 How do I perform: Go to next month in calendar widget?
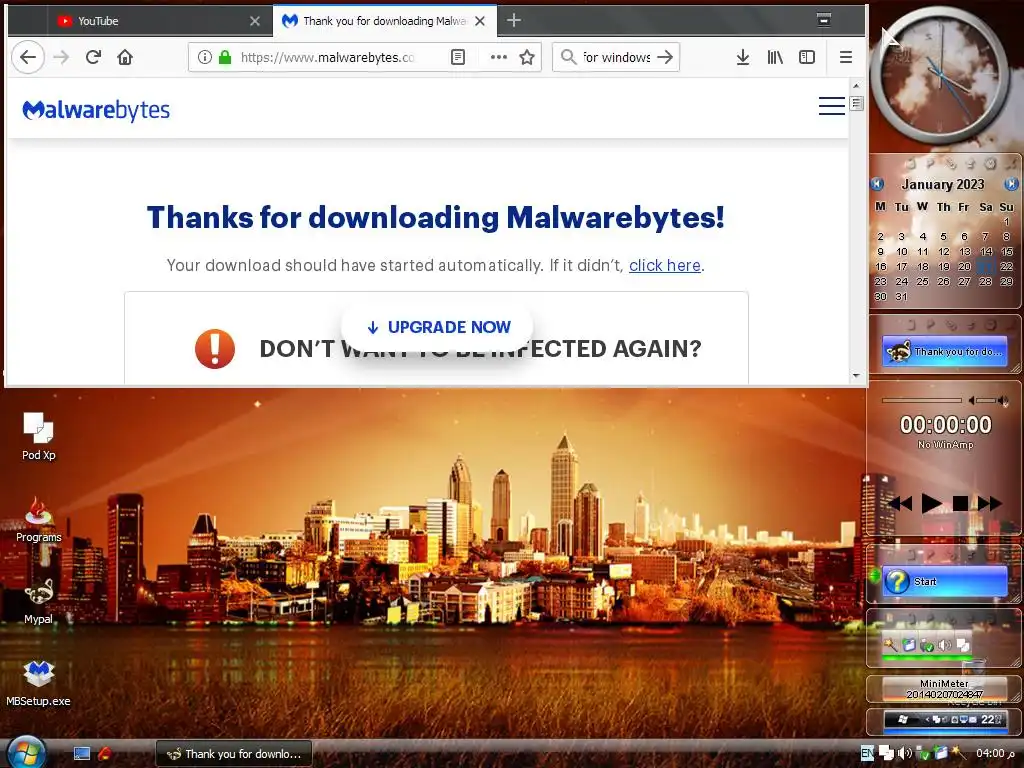(1011, 184)
